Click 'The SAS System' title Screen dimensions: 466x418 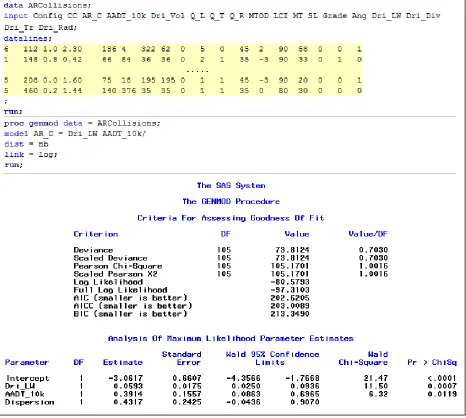point(231,185)
